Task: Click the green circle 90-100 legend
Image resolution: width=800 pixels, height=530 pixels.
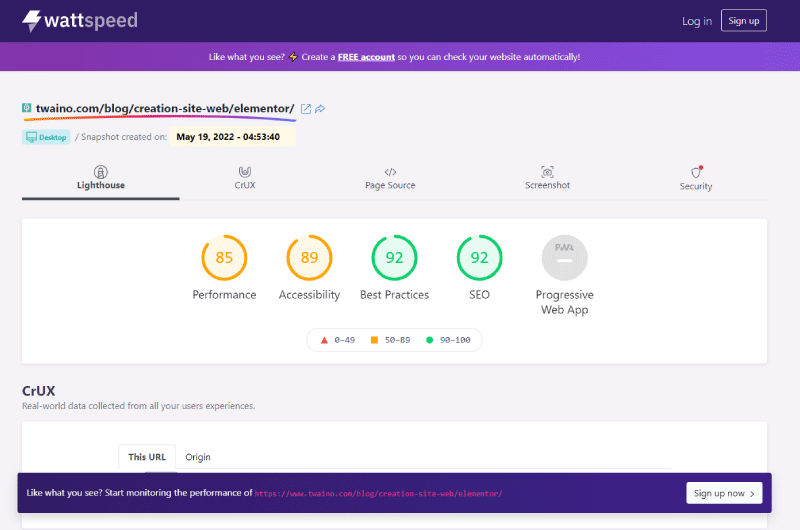Action: coord(448,340)
